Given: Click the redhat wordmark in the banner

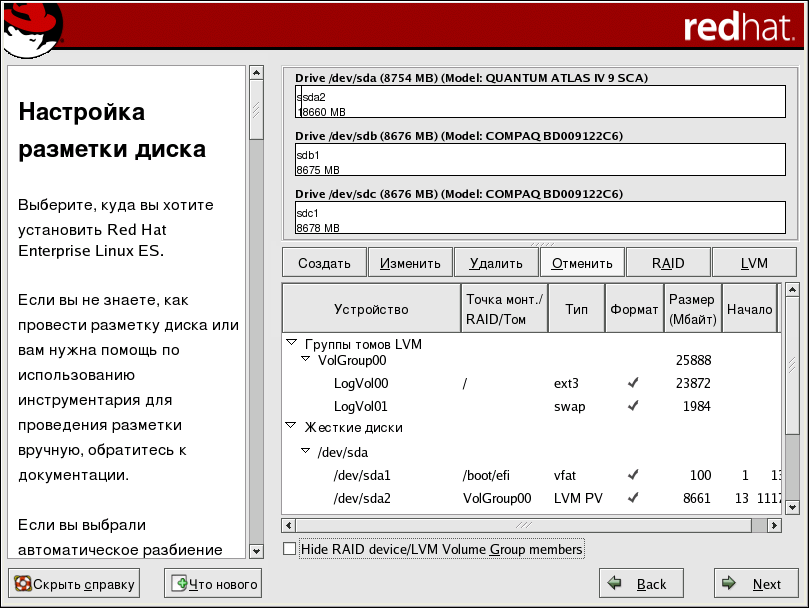Looking at the screenshot, I should 738,27.
